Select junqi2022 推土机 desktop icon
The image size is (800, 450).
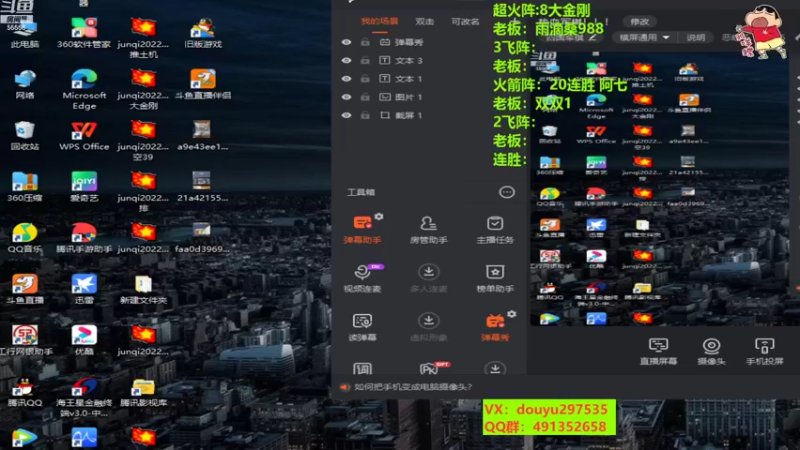pos(143,38)
